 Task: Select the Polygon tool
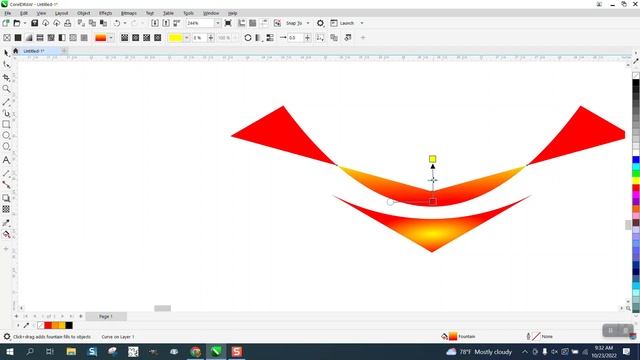coord(6,147)
